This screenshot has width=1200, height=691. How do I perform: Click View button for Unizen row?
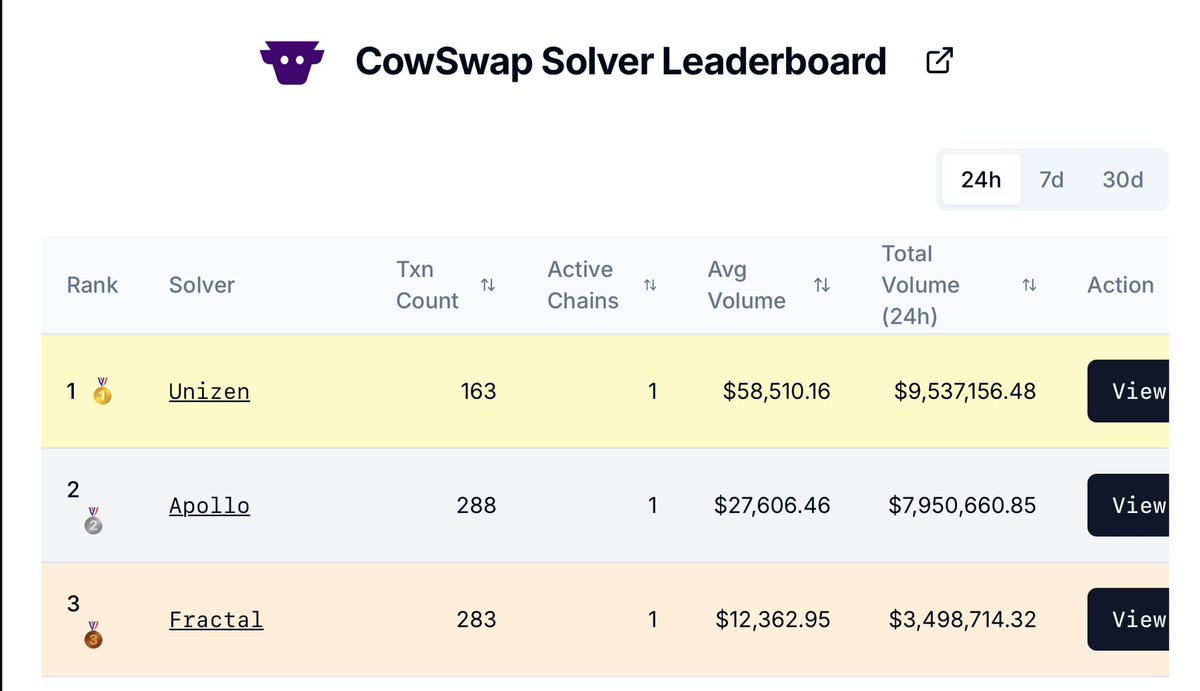coord(1128,391)
